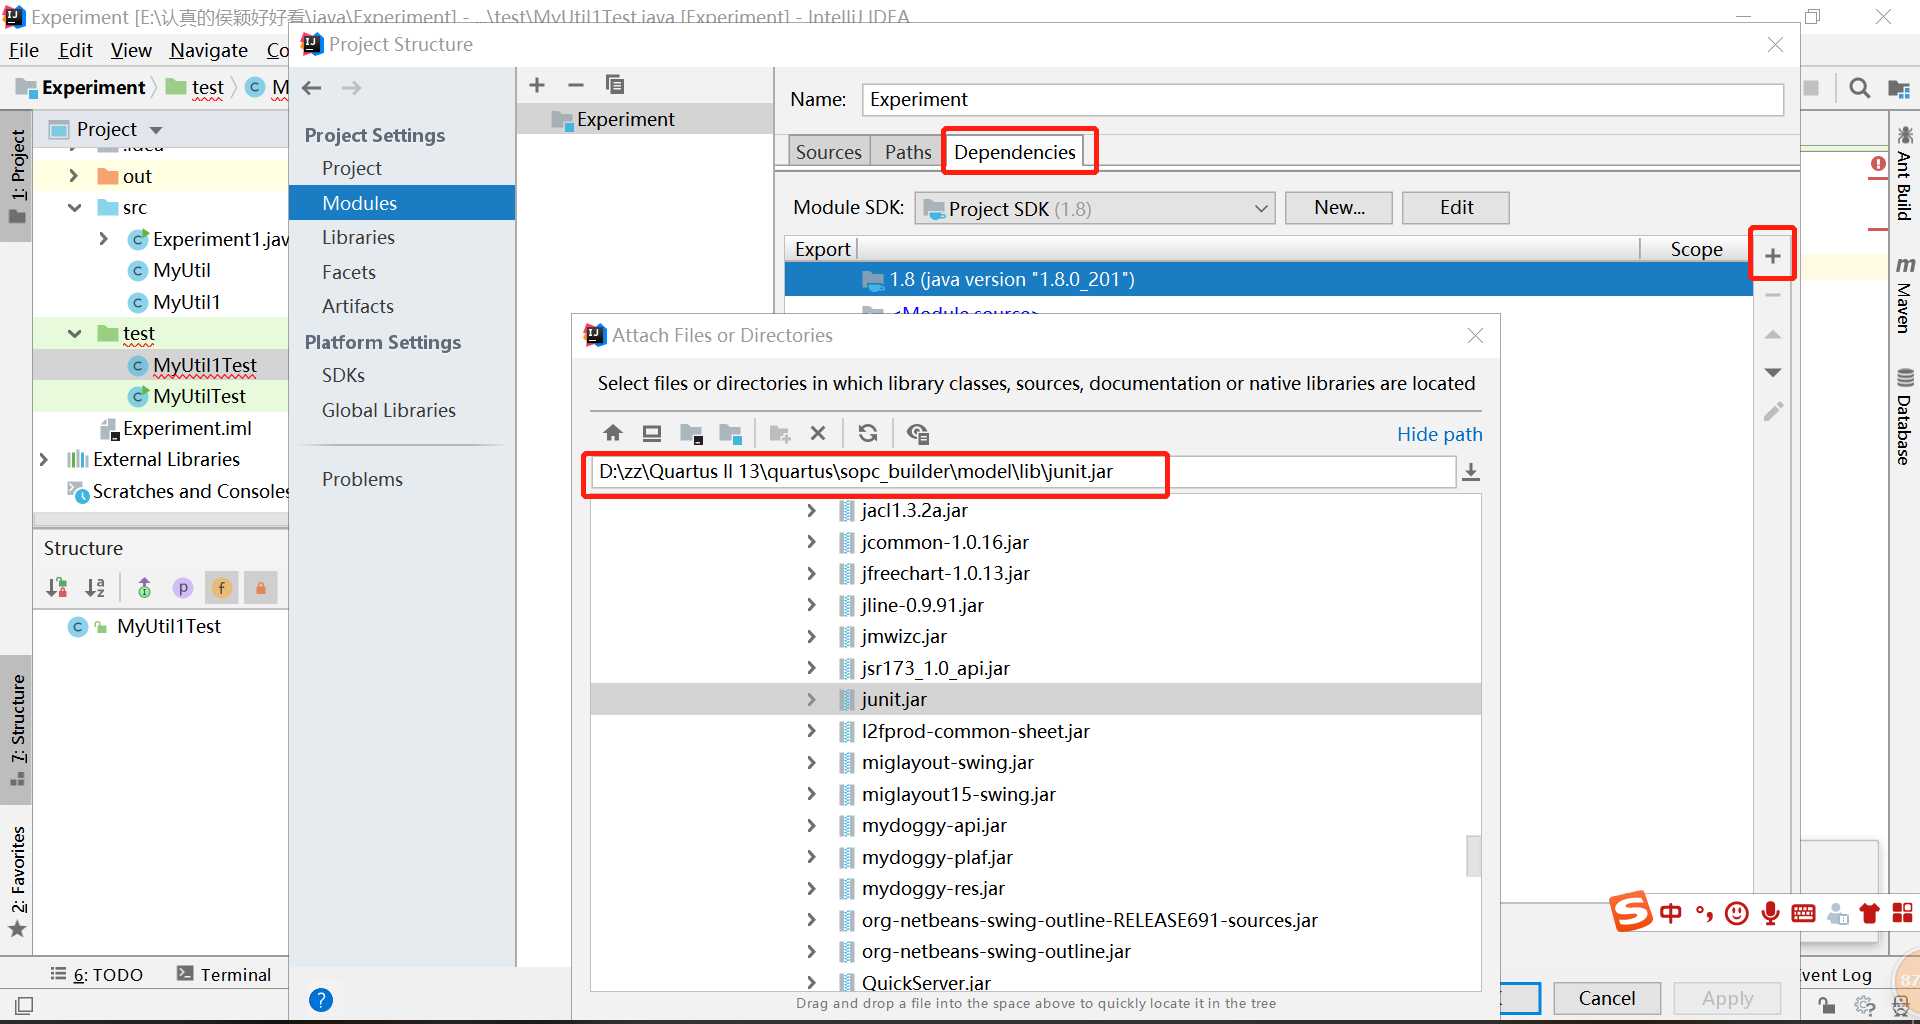
Task: Expand the junit.jar tree node
Action: (811, 700)
